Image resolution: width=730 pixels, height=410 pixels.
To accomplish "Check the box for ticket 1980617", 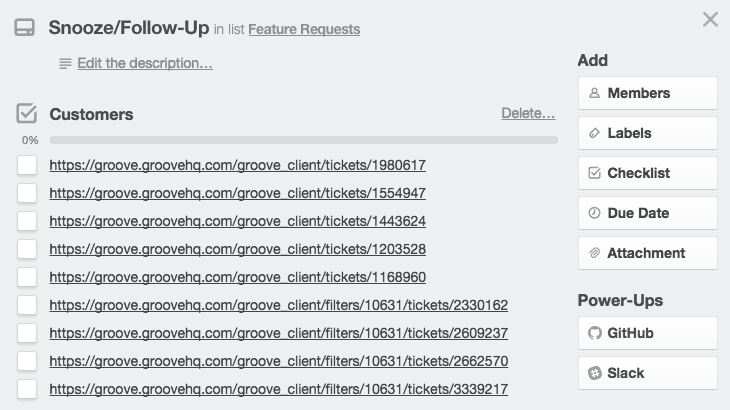I will pos(27,165).
